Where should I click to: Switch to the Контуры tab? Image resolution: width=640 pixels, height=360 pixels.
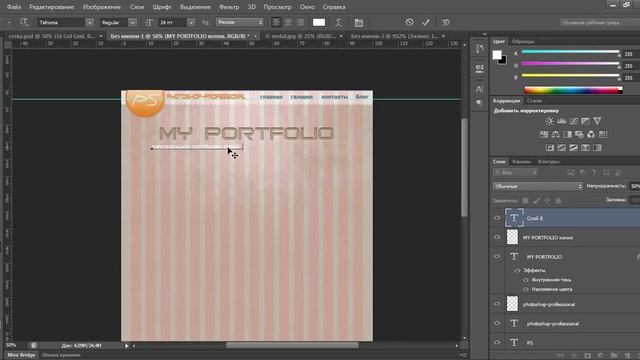coord(549,162)
